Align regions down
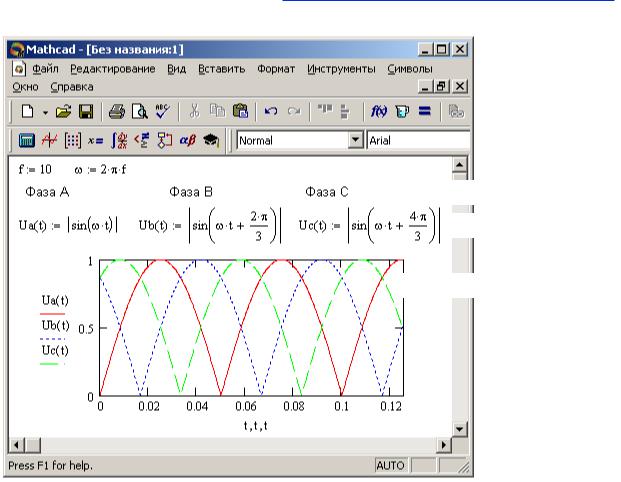The height and width of the screenshot is (482, 621). [x=345, y=112]
